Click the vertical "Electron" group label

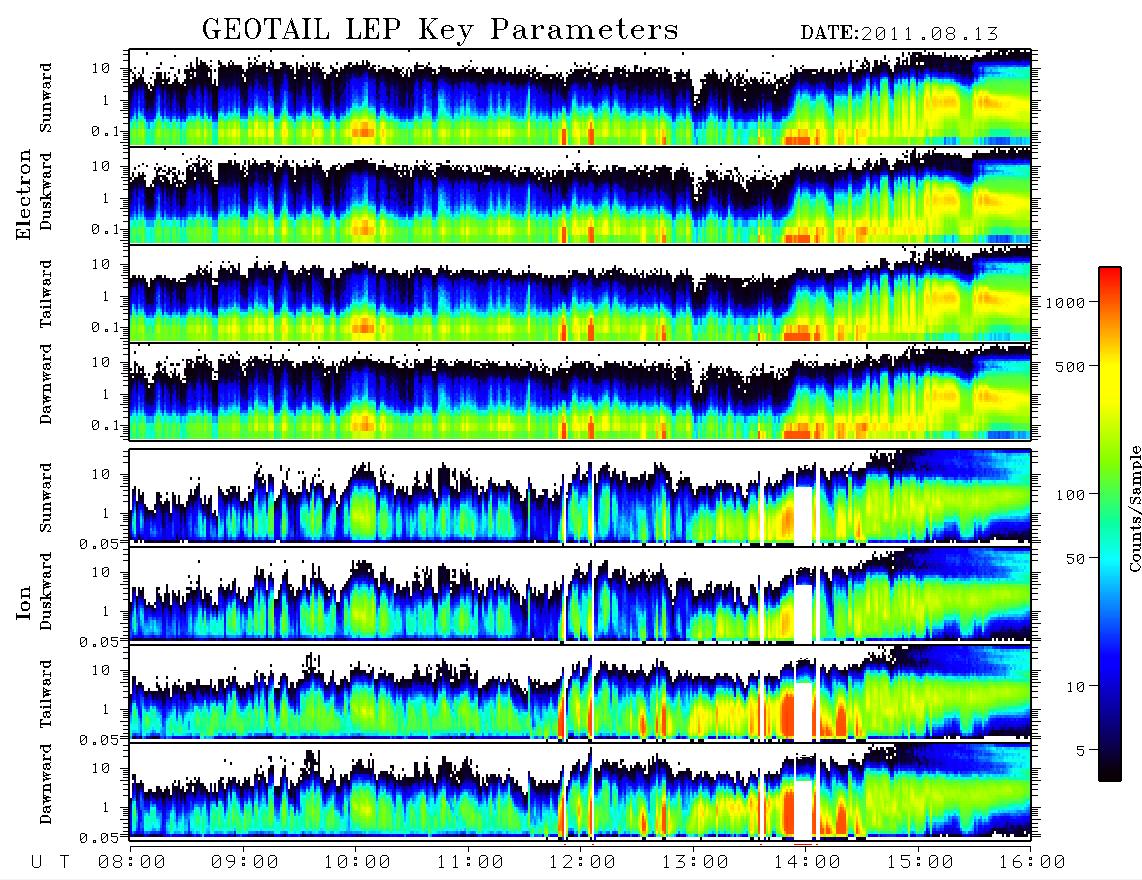pyautogui.click(x=24, y=194)
